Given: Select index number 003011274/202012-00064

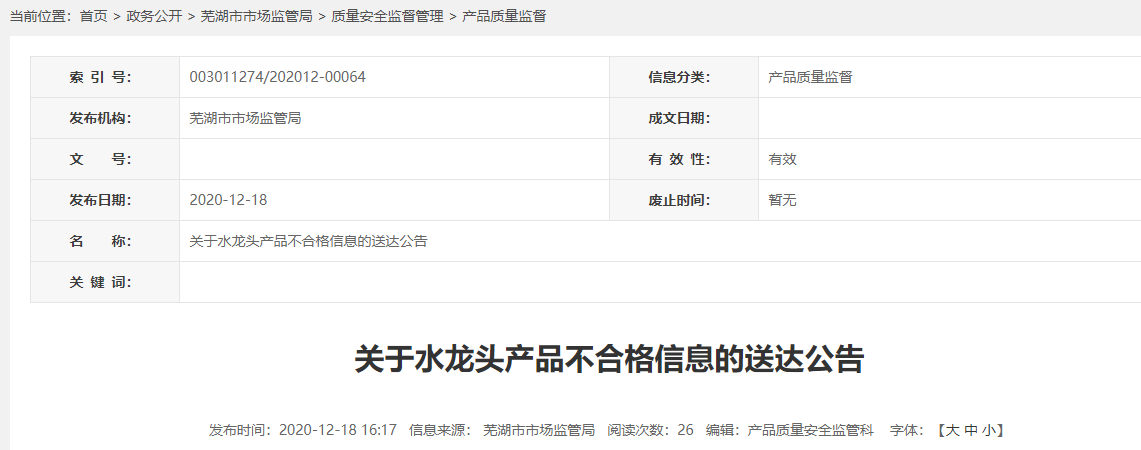Looking at the screenshot, I should [277, 77].
